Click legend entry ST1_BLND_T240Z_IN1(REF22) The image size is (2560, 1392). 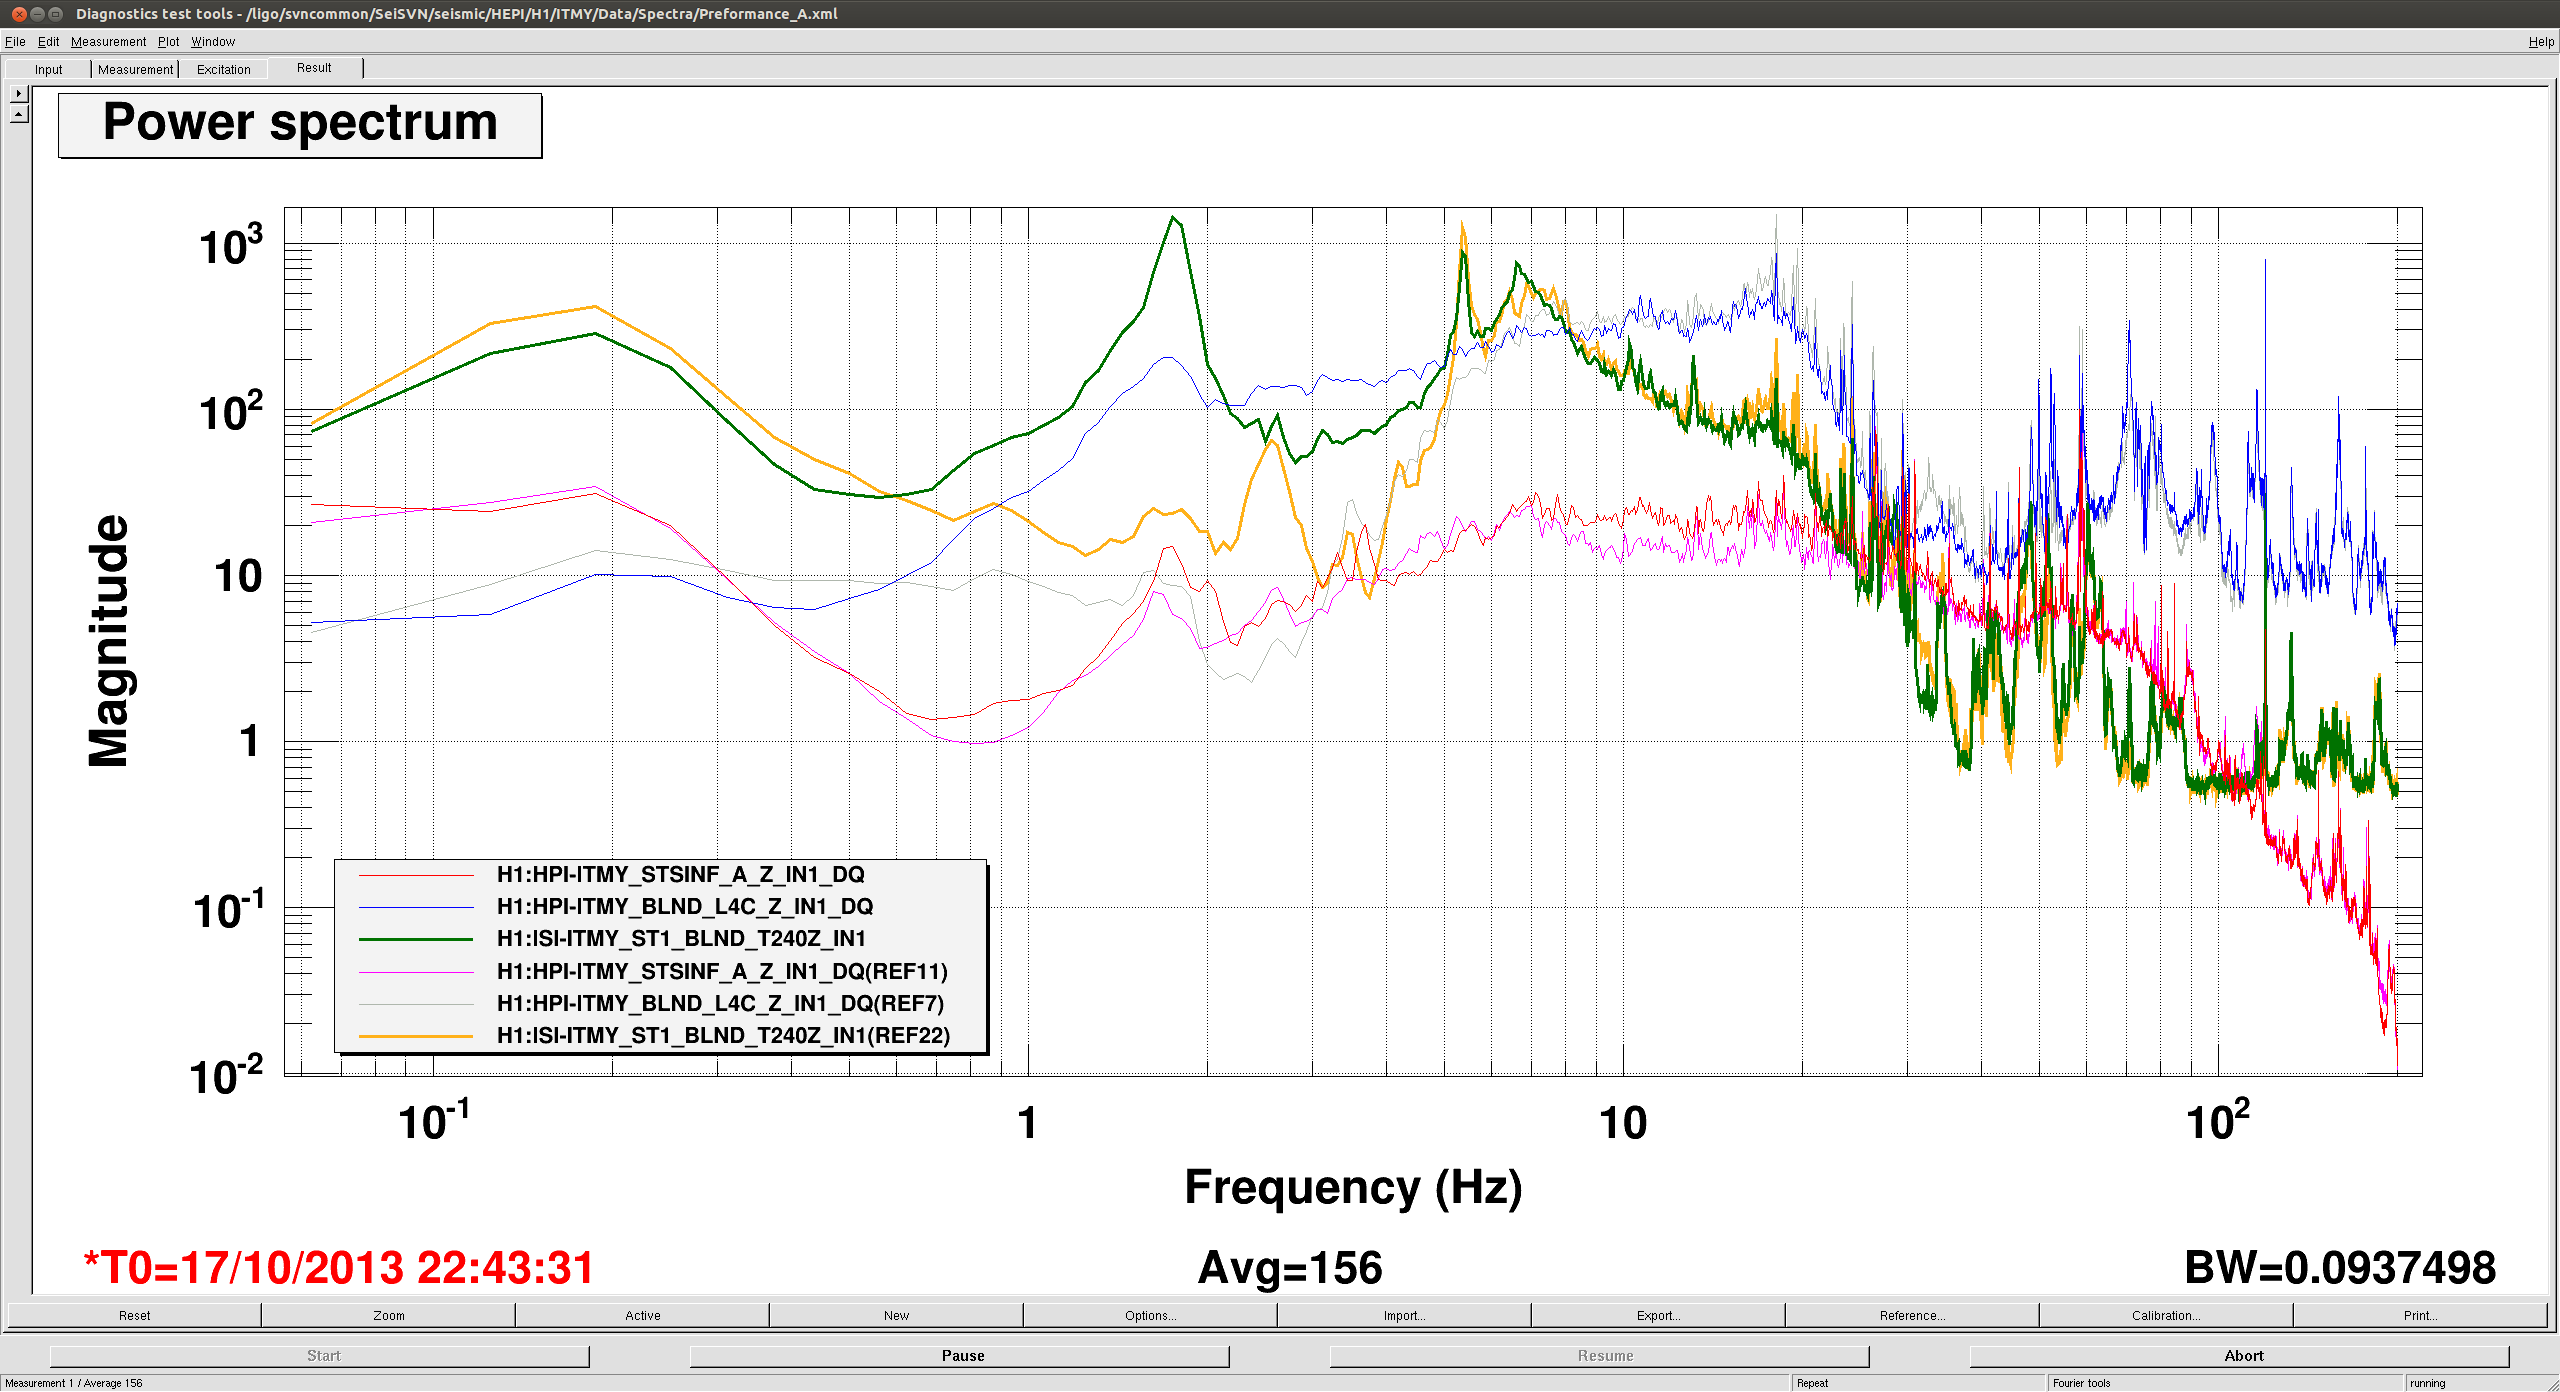coord(723,1035)
